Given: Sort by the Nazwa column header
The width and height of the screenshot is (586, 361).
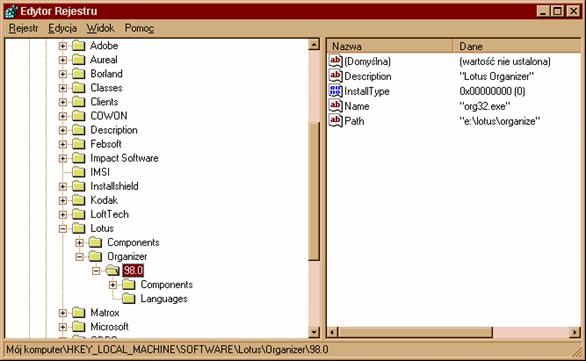Looking at the screenshot, I should pyautogui.click(x=390, y=46).
